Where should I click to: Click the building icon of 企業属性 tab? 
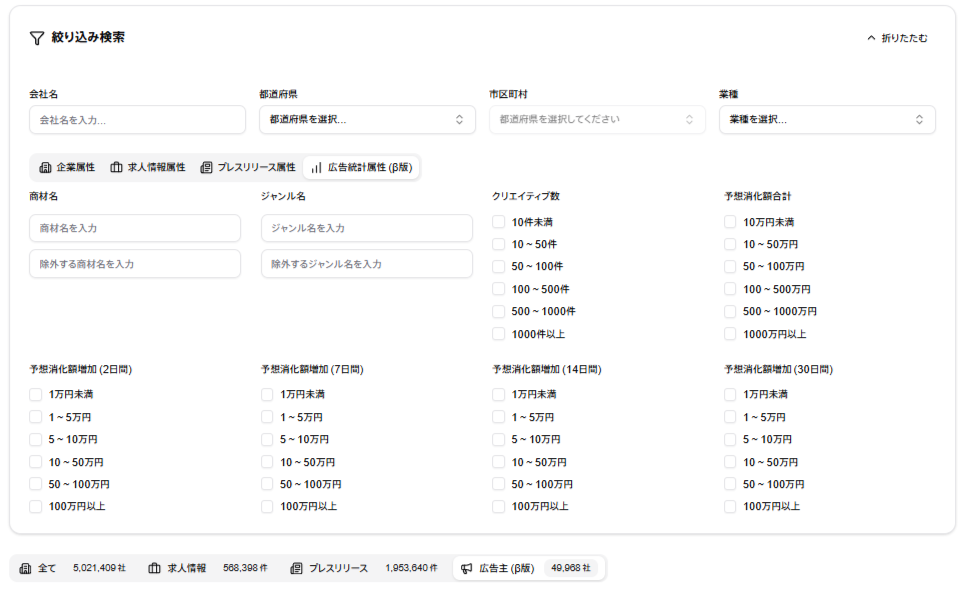(45, 167)
